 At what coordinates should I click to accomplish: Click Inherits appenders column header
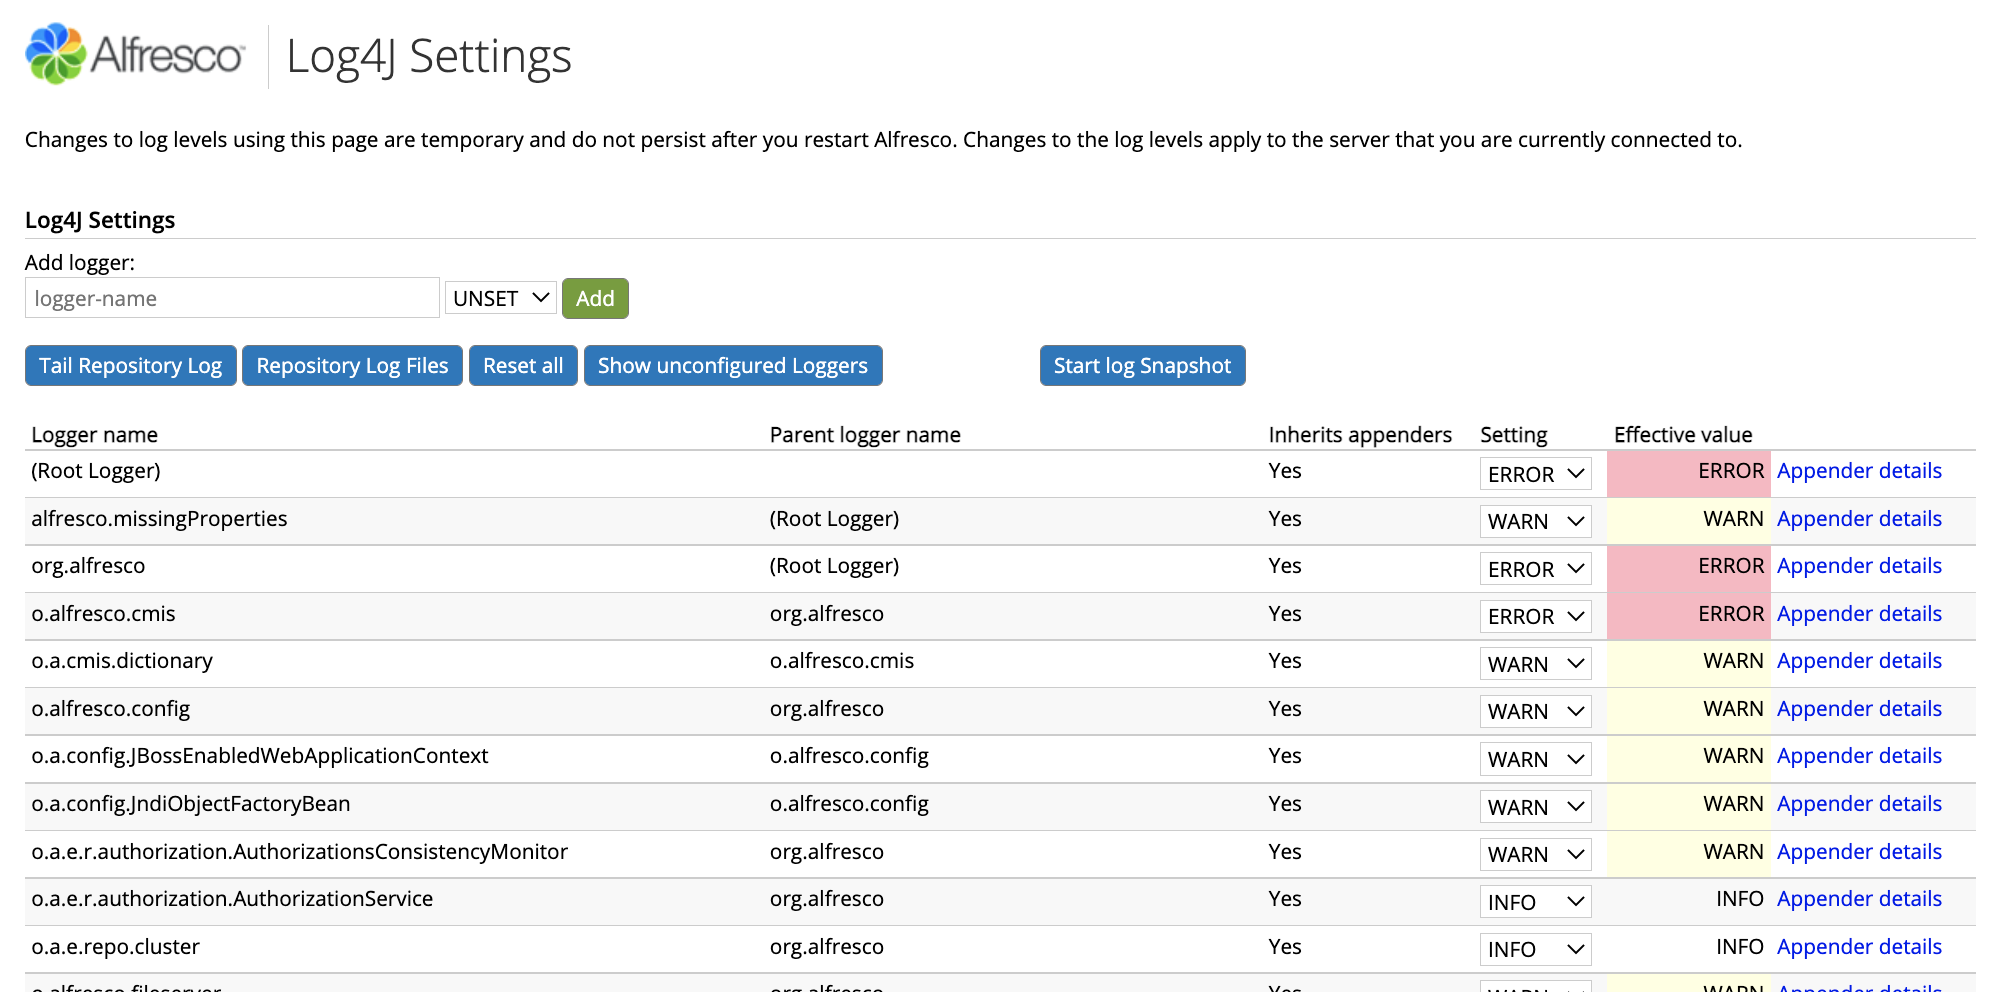(x=1360, y=435)
